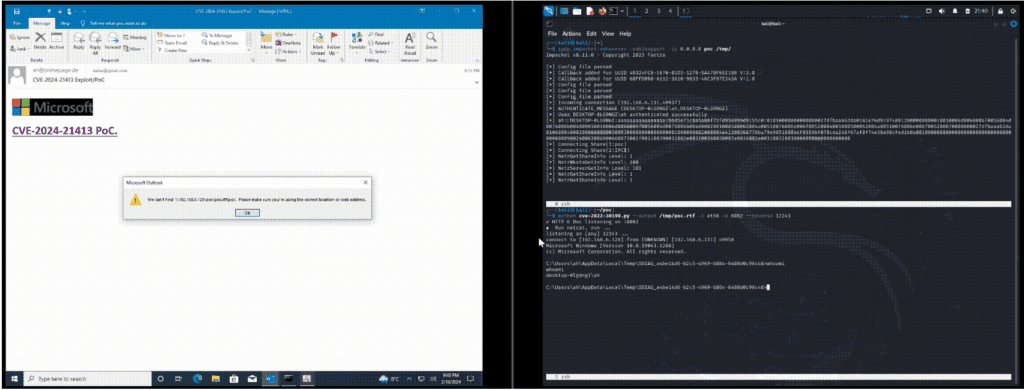Image resolution: width=1024 pixels, height=390 pixels.
Task: Open the Actions dropdown in Move group
Action: pyautogui.click(x=288, y=52)
